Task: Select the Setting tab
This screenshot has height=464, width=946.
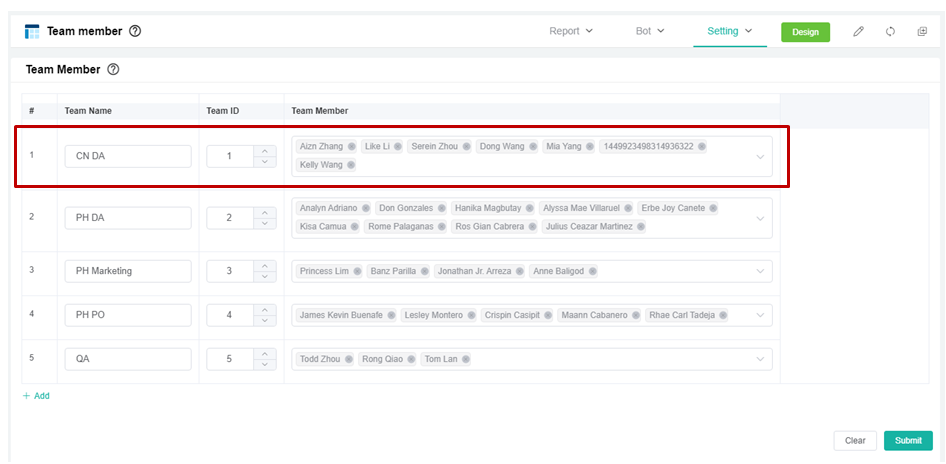Action: pos(729,31)
